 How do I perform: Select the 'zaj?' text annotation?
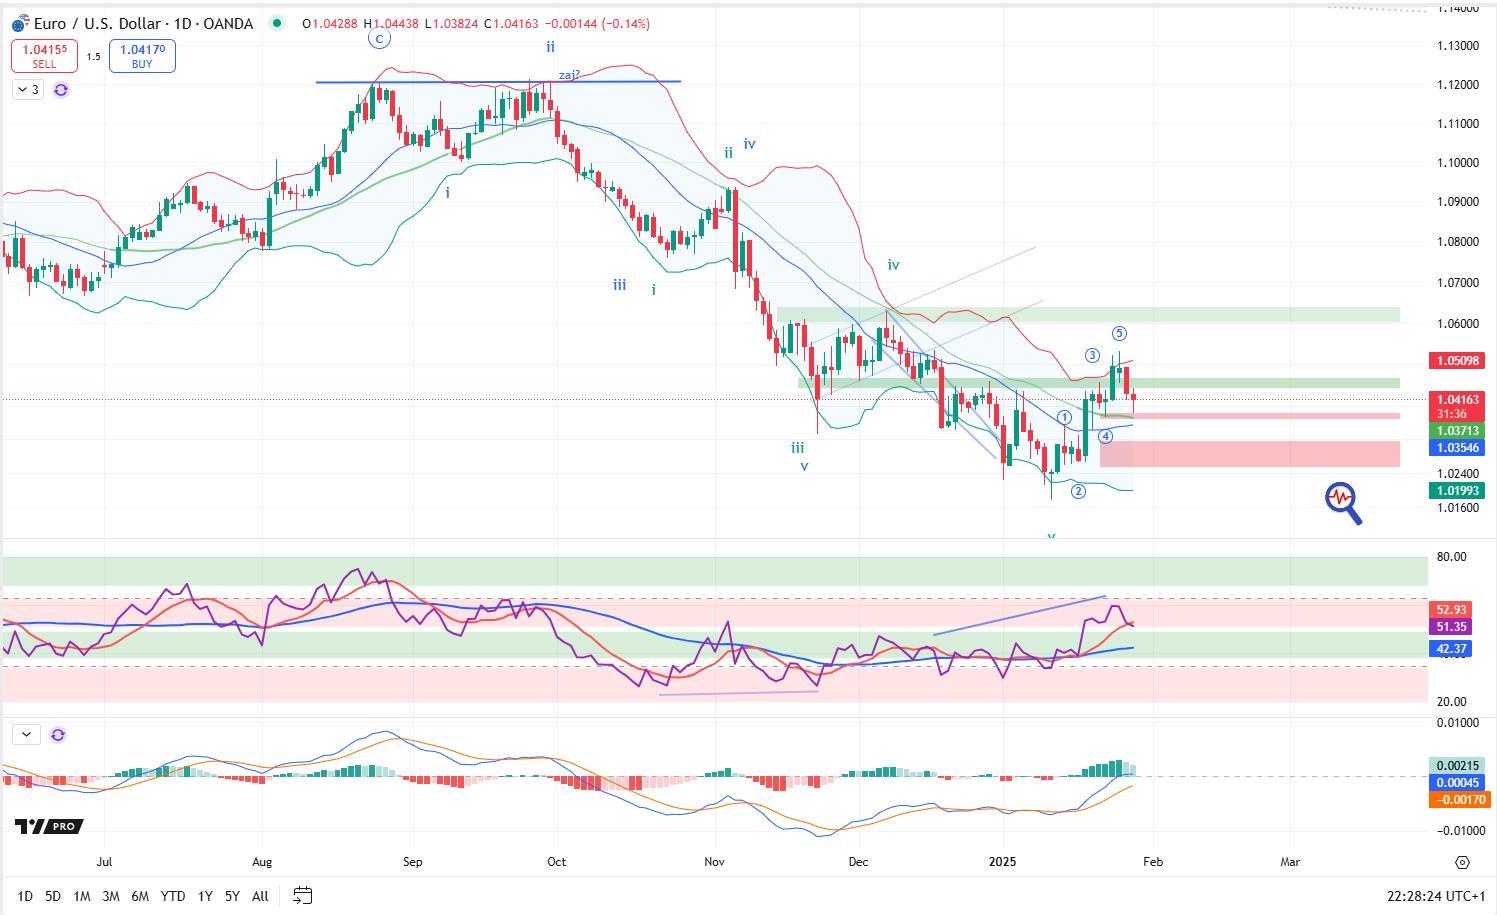tap(569, 75)
